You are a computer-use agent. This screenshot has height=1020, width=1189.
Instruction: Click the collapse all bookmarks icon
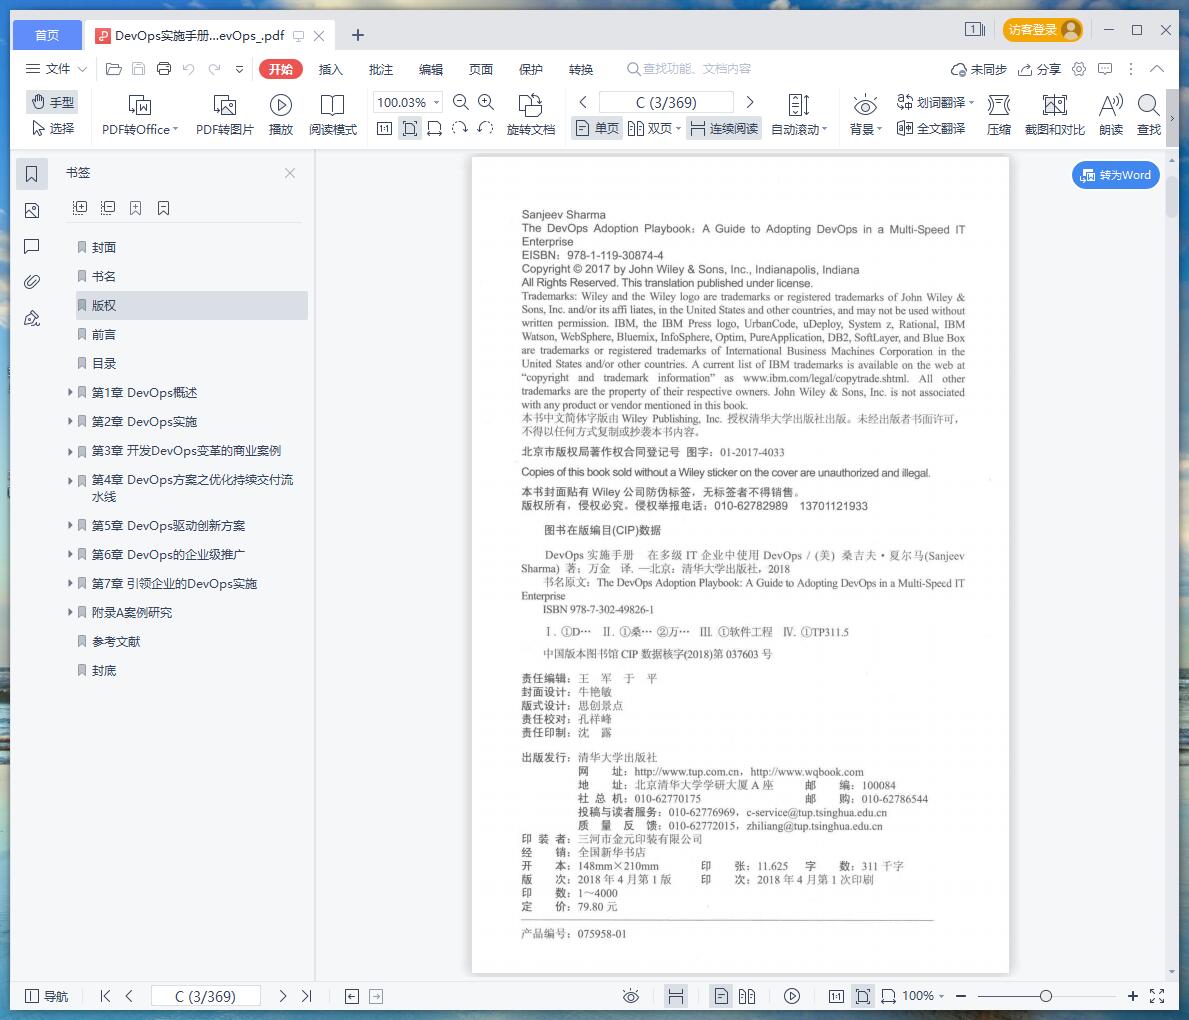108,208
